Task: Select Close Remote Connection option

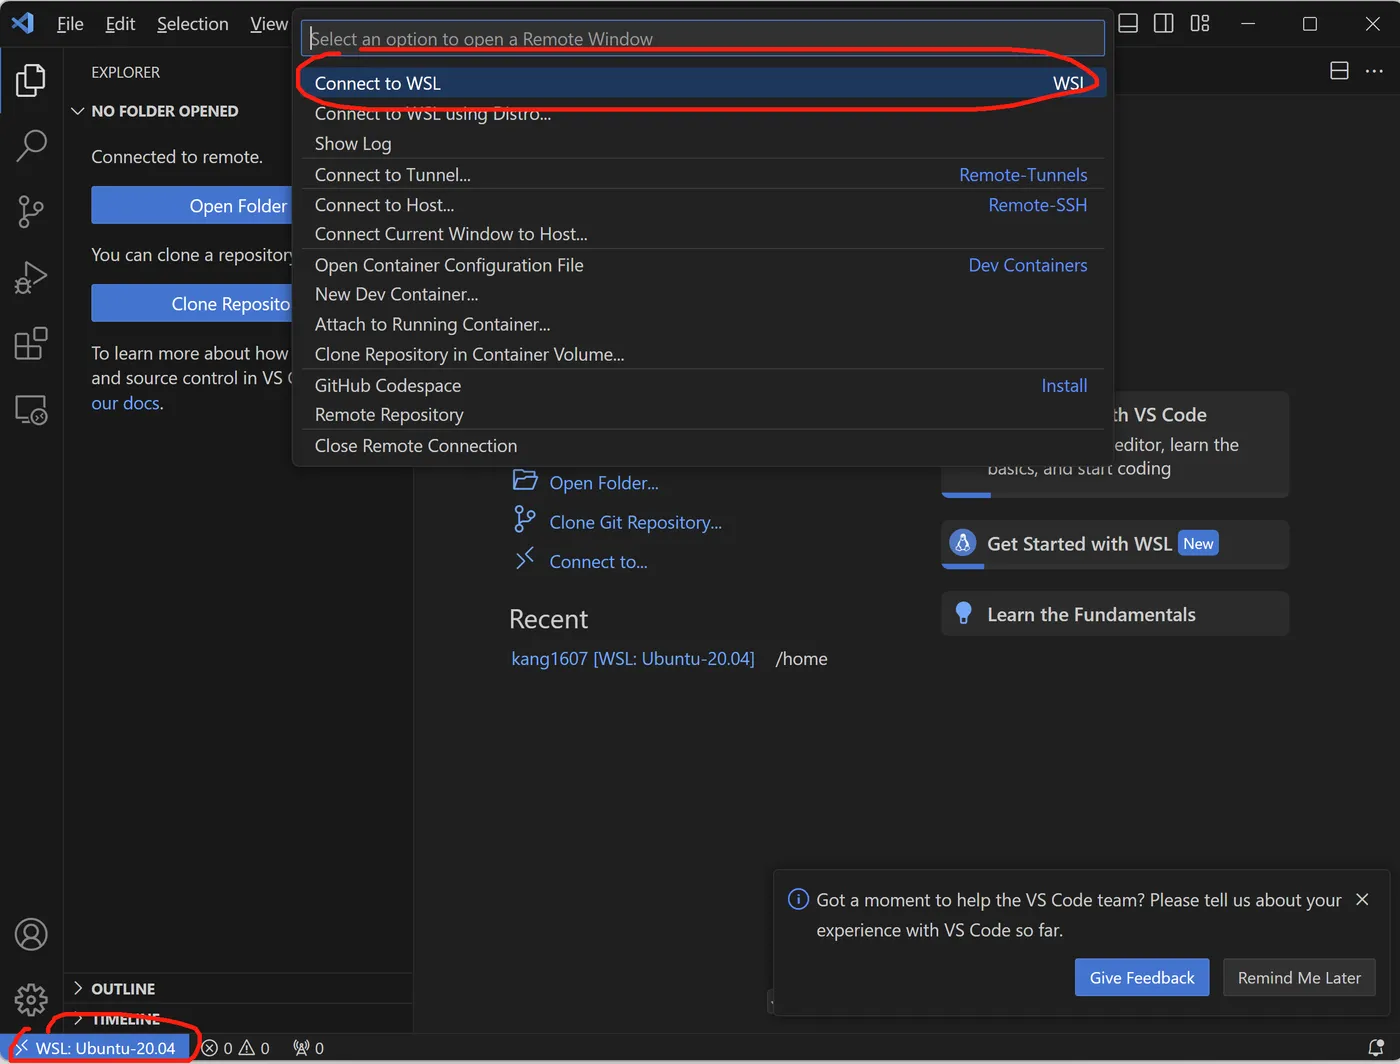Action: tap(702, 446)
